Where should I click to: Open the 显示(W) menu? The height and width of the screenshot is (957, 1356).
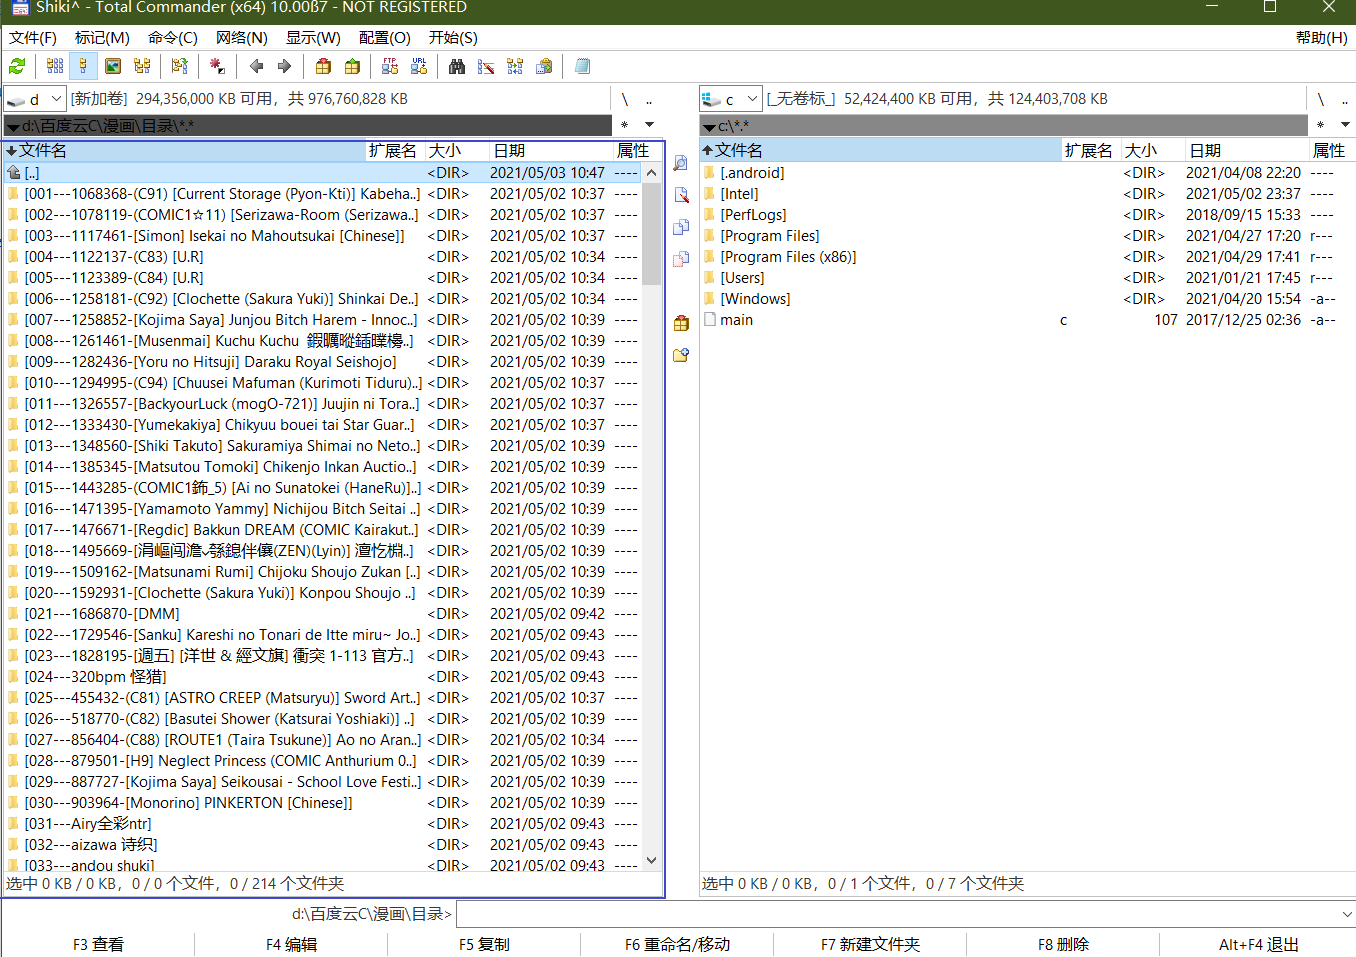313,38
